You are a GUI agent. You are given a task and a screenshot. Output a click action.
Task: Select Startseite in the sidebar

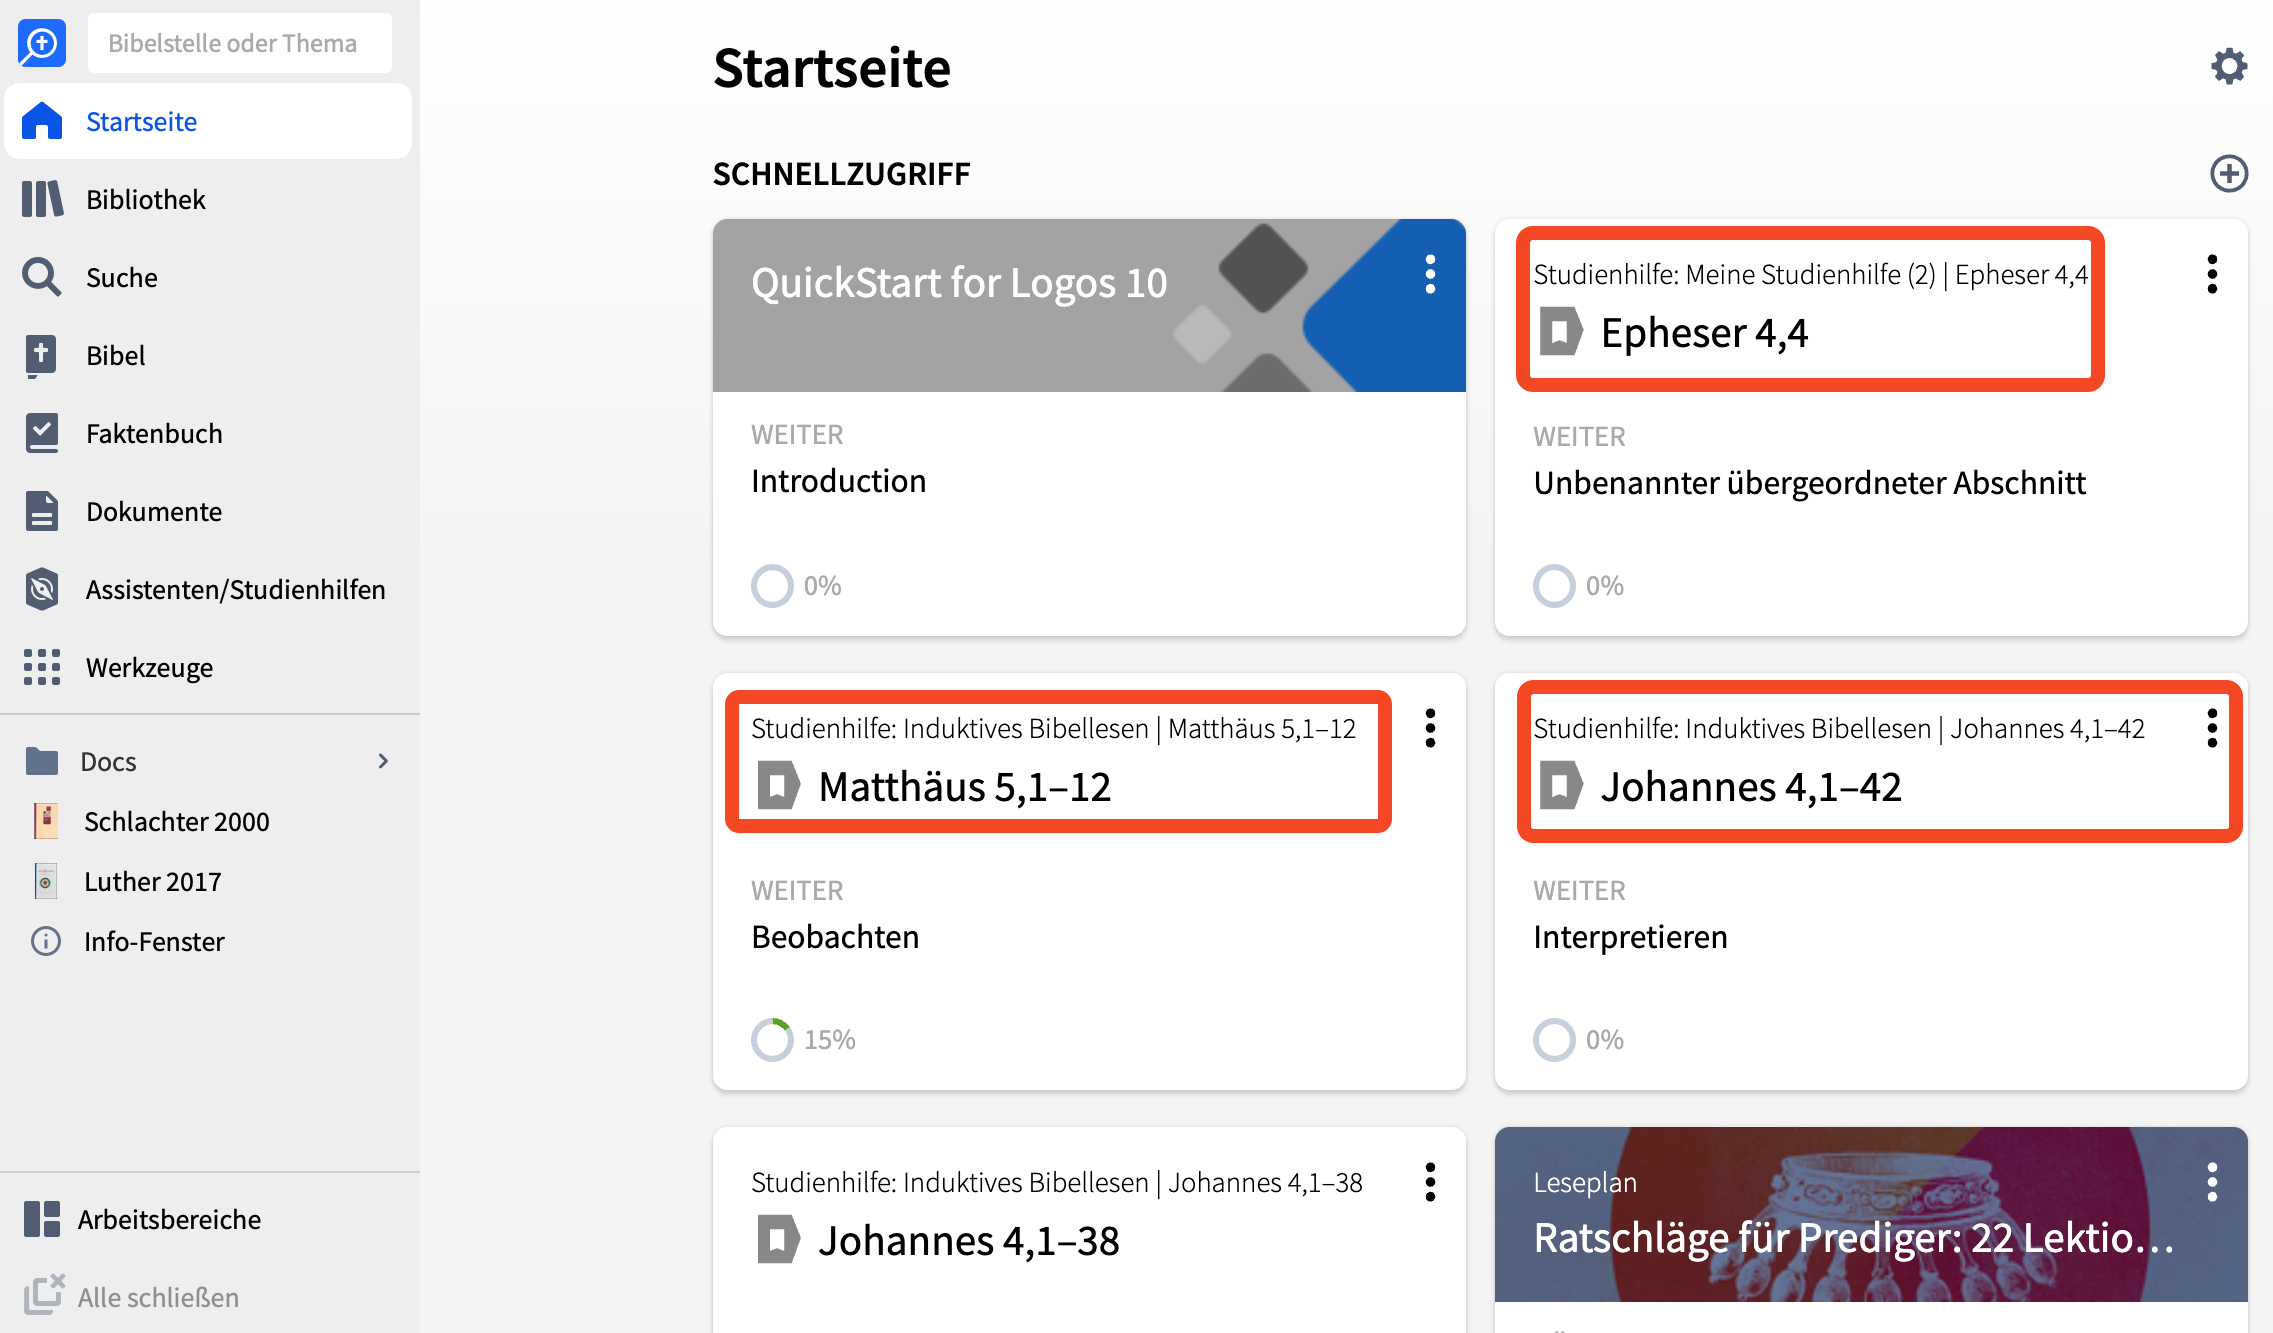click(208, 121)
